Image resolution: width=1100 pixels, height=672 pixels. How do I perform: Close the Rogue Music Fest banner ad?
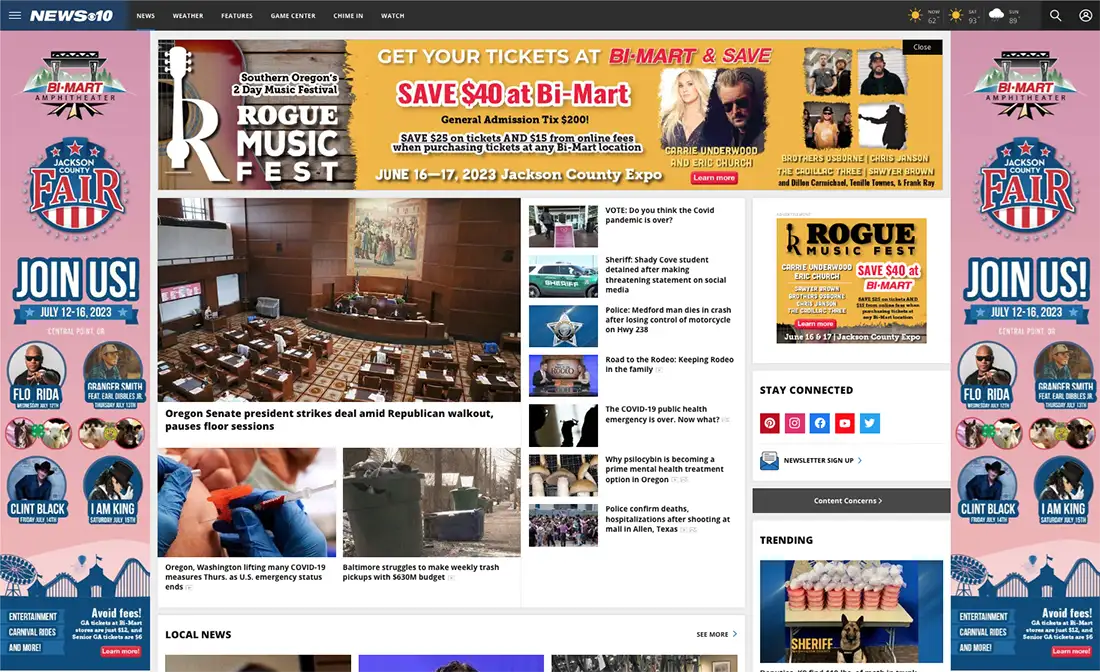click(922, 47)
